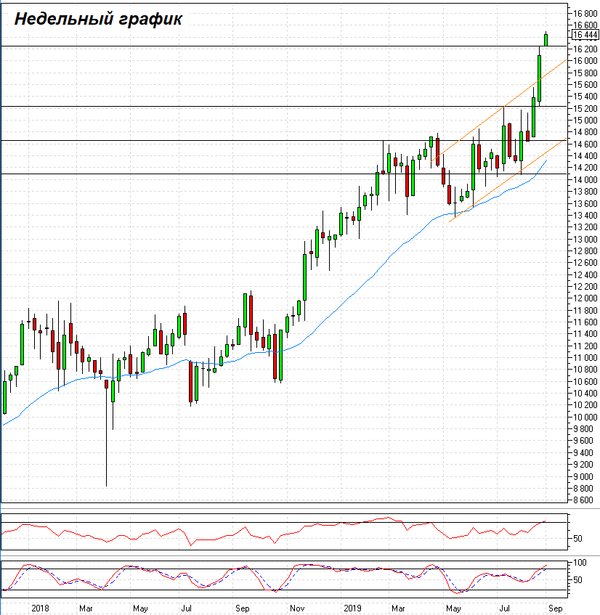This screenshot has width=600, height=615.
Task: Click the 11 600 price axis label
Action: (585, 322)
